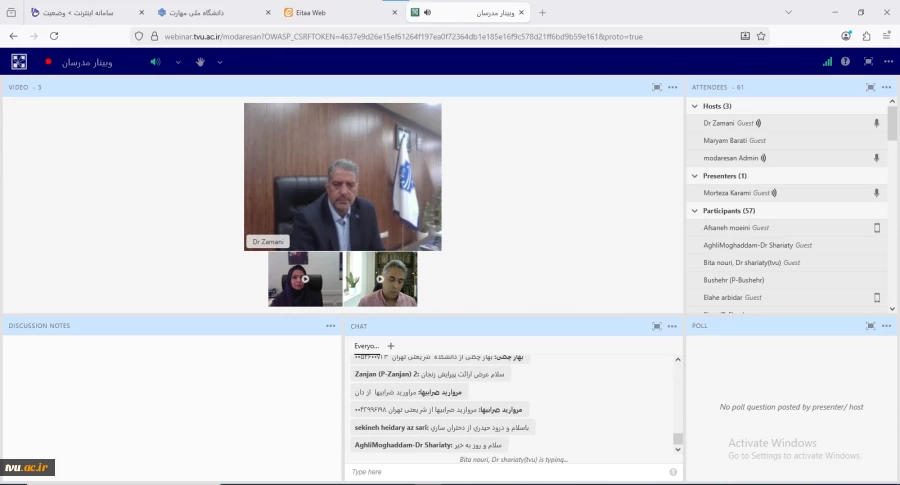Open chat emoji picker icon

point(673,472)
